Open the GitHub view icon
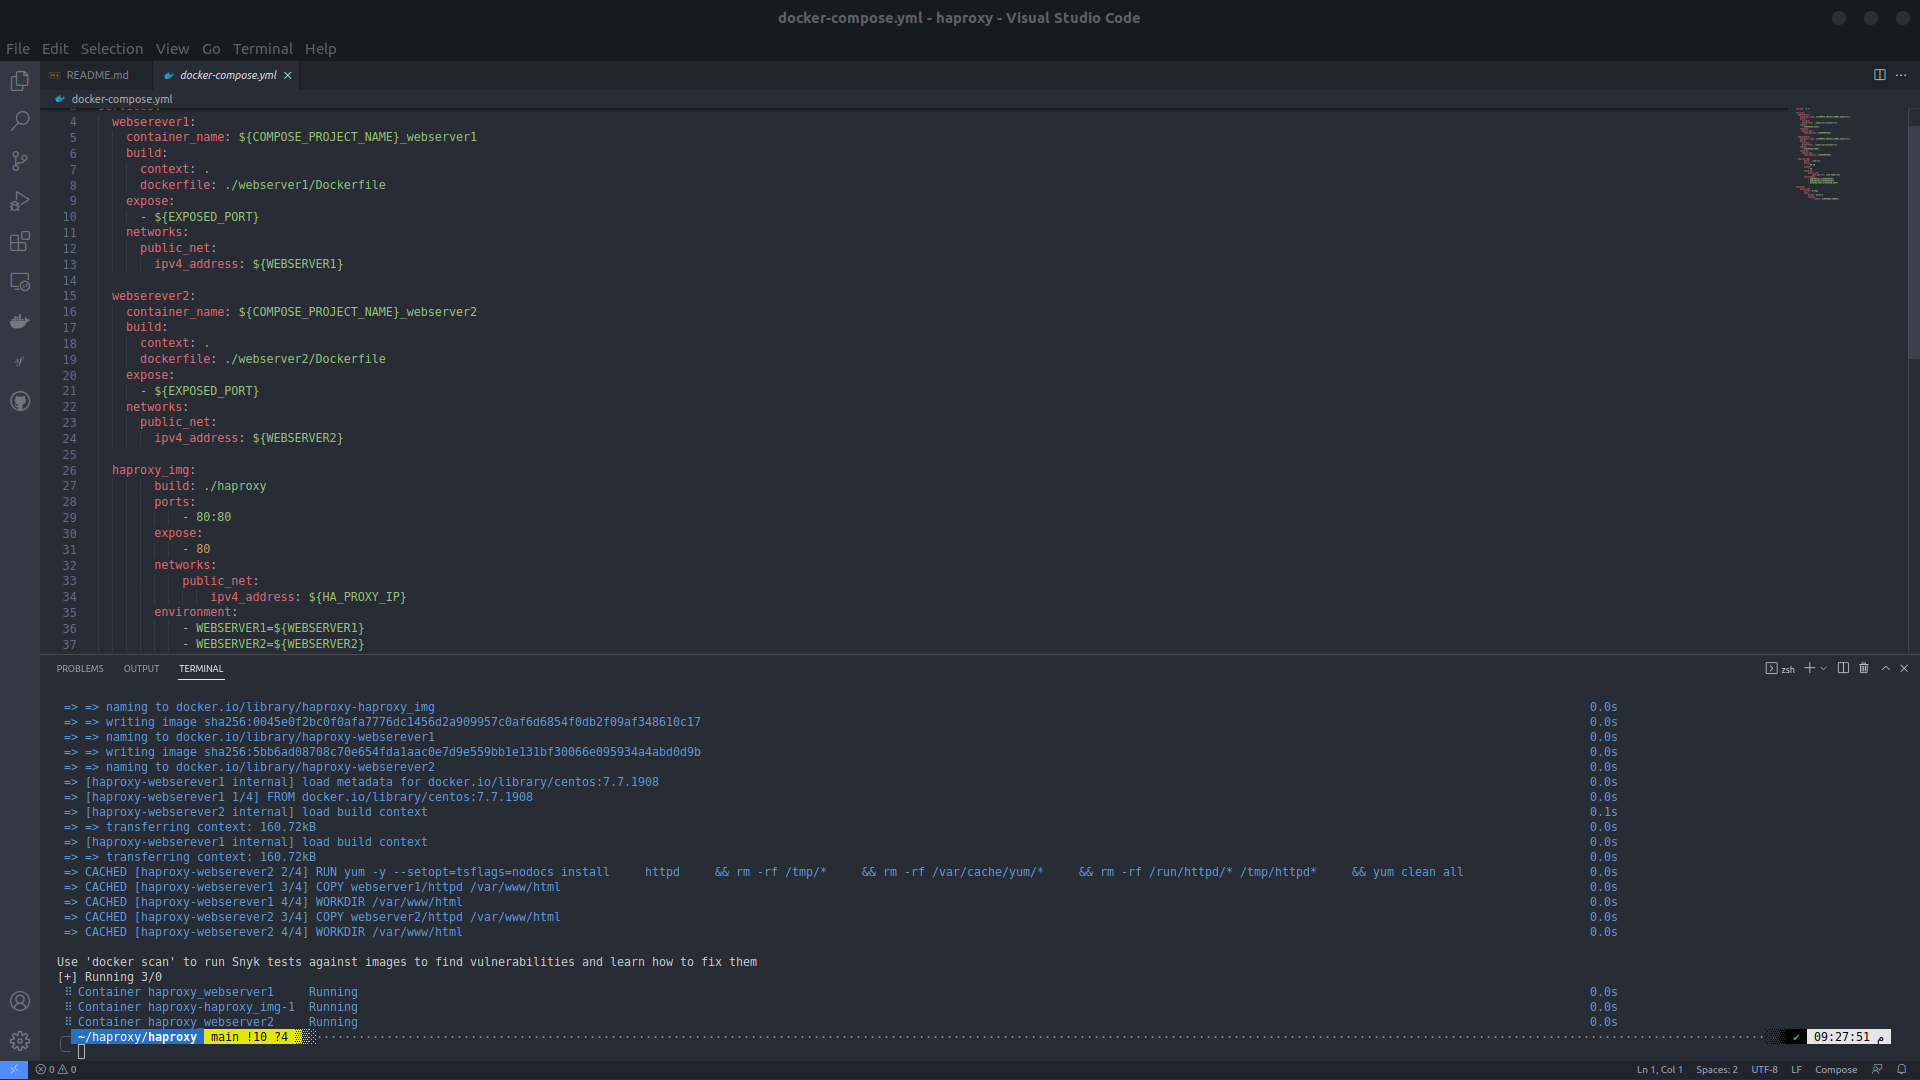 click(20, 401)
